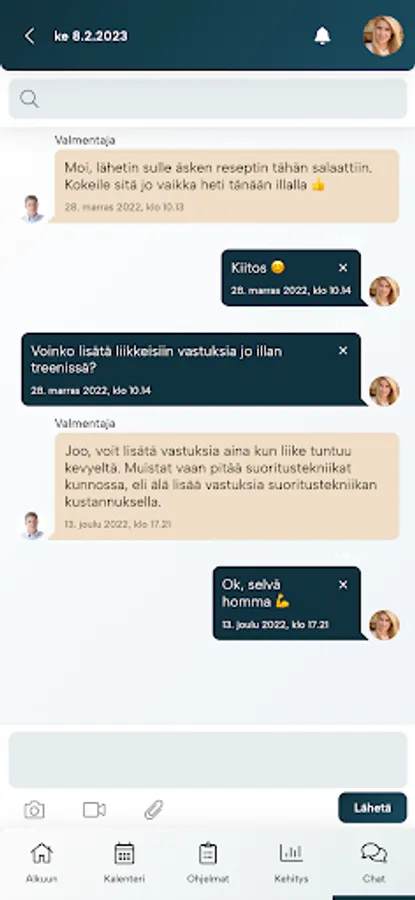Open the user profile photo in header
This screenshot has height=900, width=415.
pos(383,36)
